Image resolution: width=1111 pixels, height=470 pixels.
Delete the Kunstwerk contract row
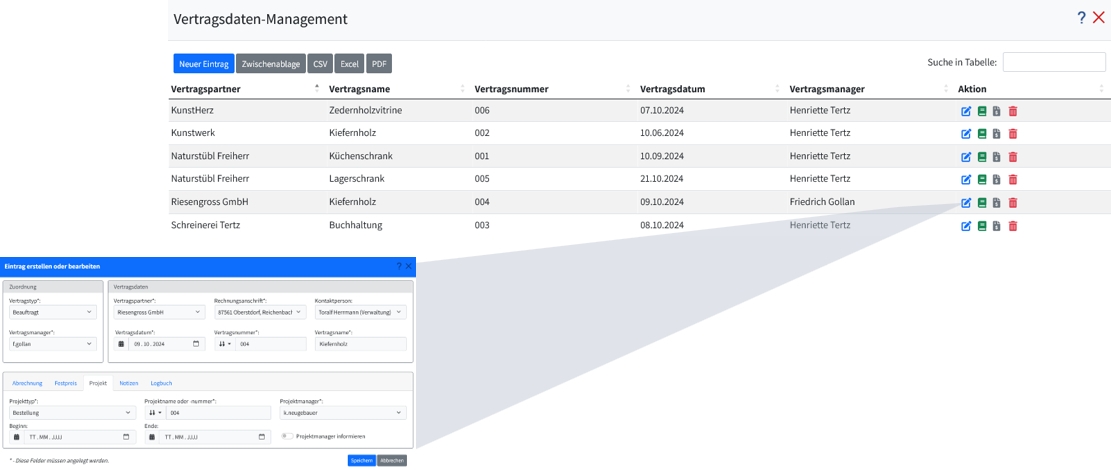(x=1012, y=134)
